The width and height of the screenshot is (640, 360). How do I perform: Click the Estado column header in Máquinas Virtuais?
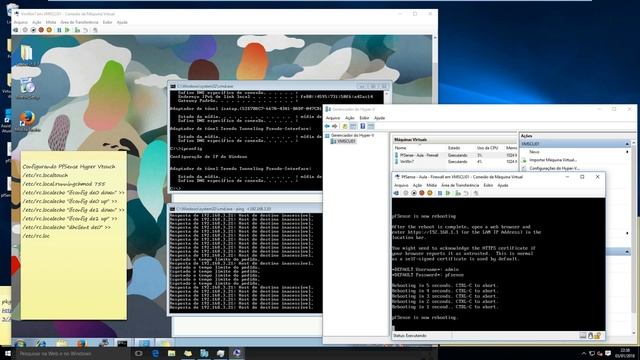[454, 148]
